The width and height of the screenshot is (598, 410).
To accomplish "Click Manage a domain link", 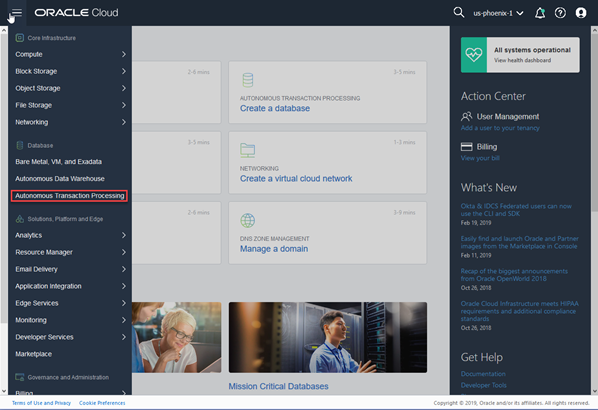I will 274,249.
